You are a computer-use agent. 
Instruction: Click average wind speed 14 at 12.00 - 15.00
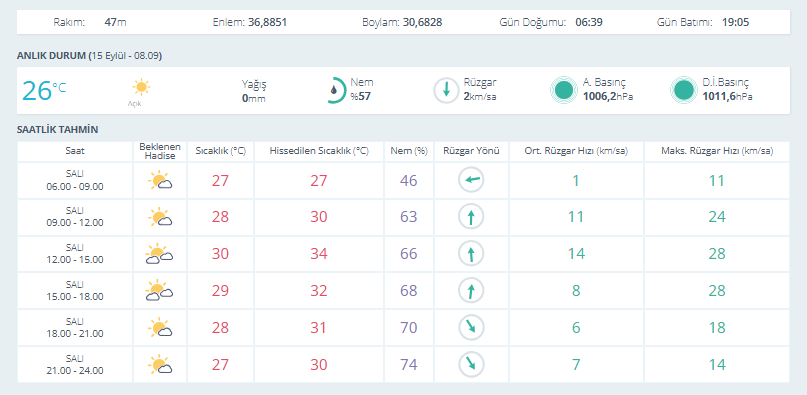(576, 254)
